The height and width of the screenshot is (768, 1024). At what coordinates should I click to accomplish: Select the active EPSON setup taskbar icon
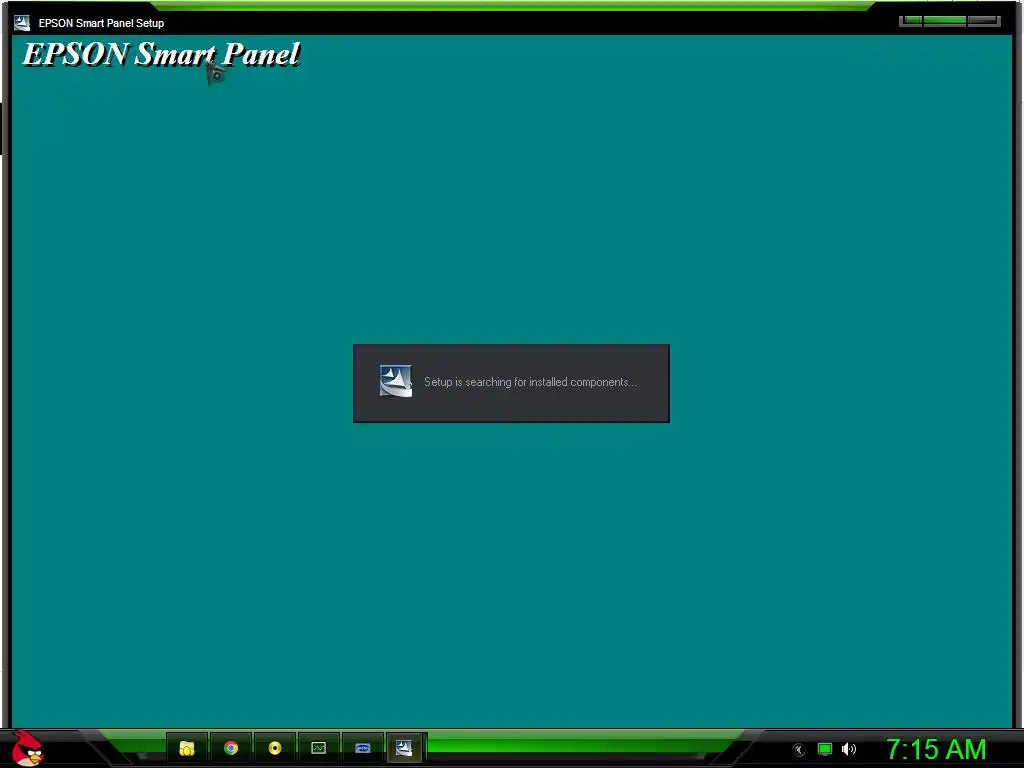point(406,748)
